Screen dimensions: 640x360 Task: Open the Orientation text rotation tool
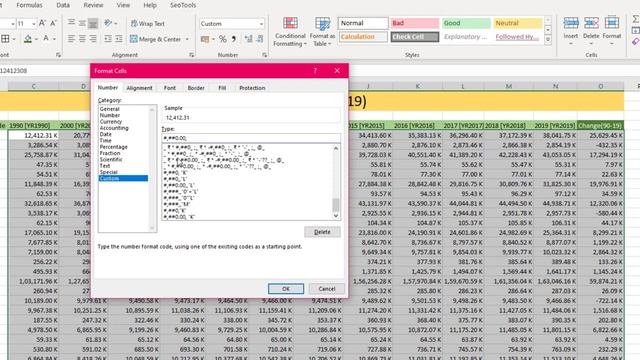coord(108,23)
